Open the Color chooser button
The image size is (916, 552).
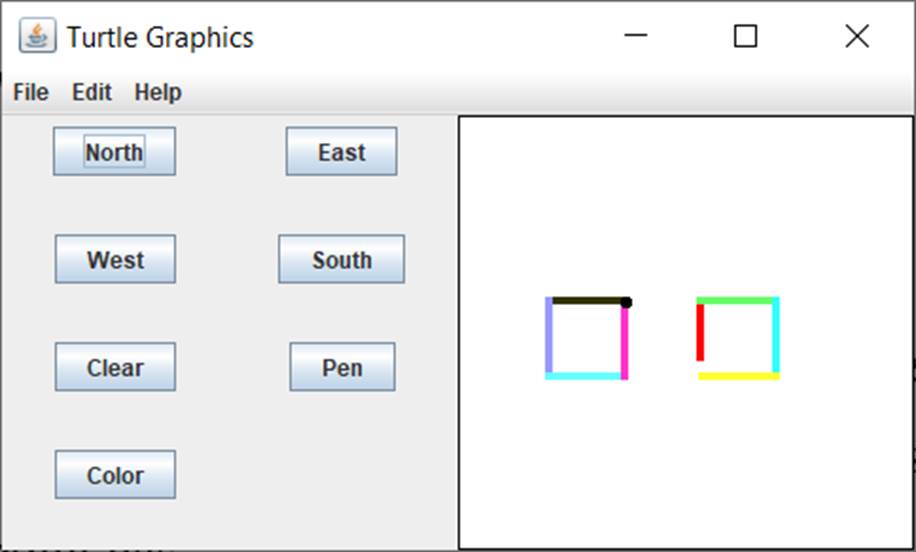coord(115,475)
